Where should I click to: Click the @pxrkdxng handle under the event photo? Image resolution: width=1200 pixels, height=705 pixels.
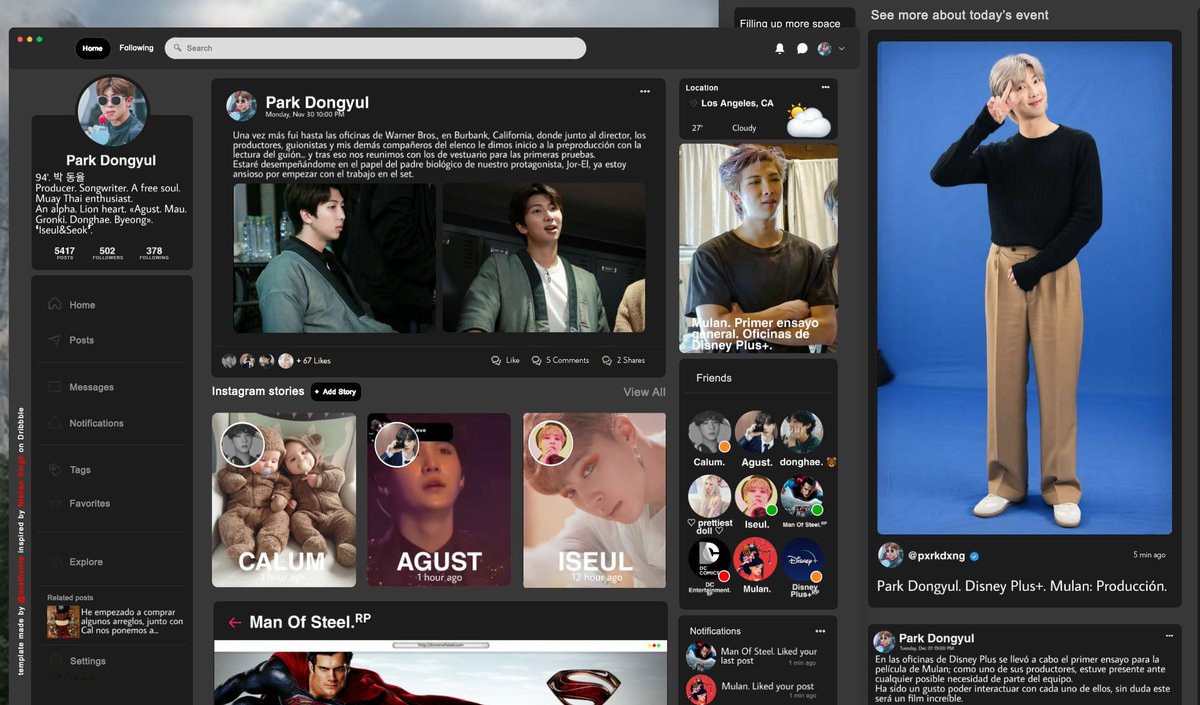tap(936, 556)
